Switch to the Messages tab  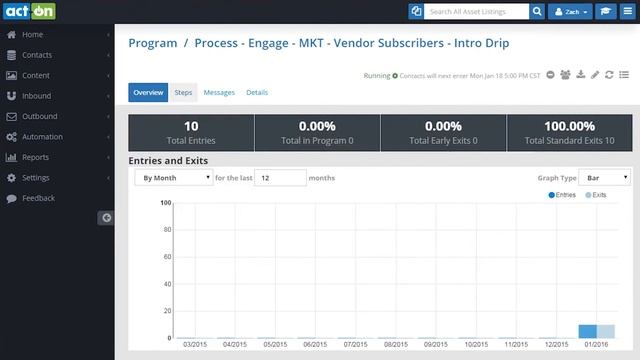point(219,93)
